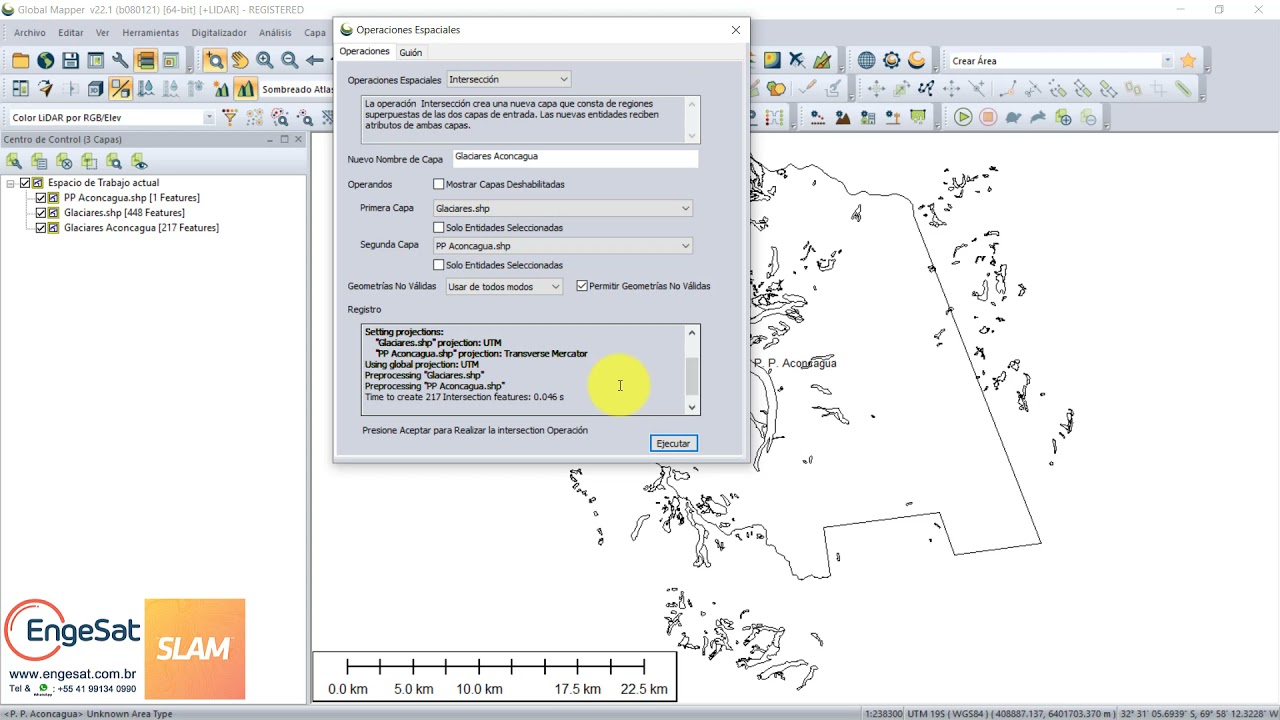Viewport: 1280px width, 720px height.
Task: Open the Color LiDAR por RGB/Elev dropdown
Action: click(x=111, y=118)
